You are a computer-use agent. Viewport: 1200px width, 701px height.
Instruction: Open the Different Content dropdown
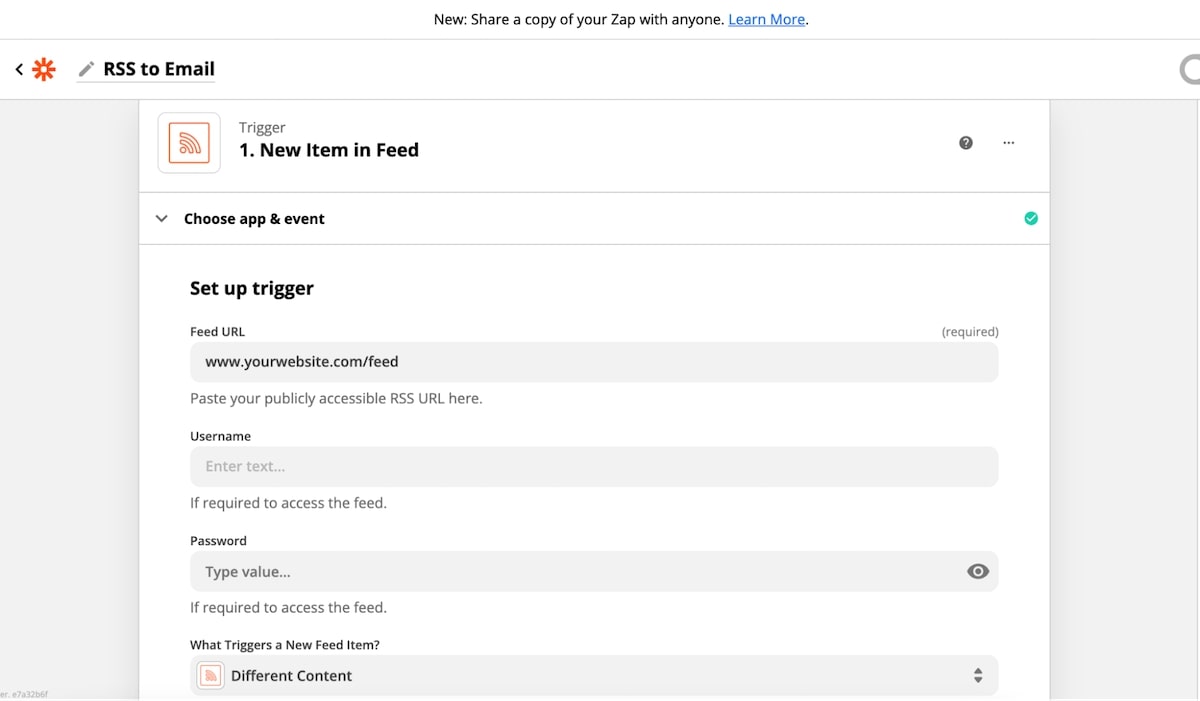click(x=580, y=676)
